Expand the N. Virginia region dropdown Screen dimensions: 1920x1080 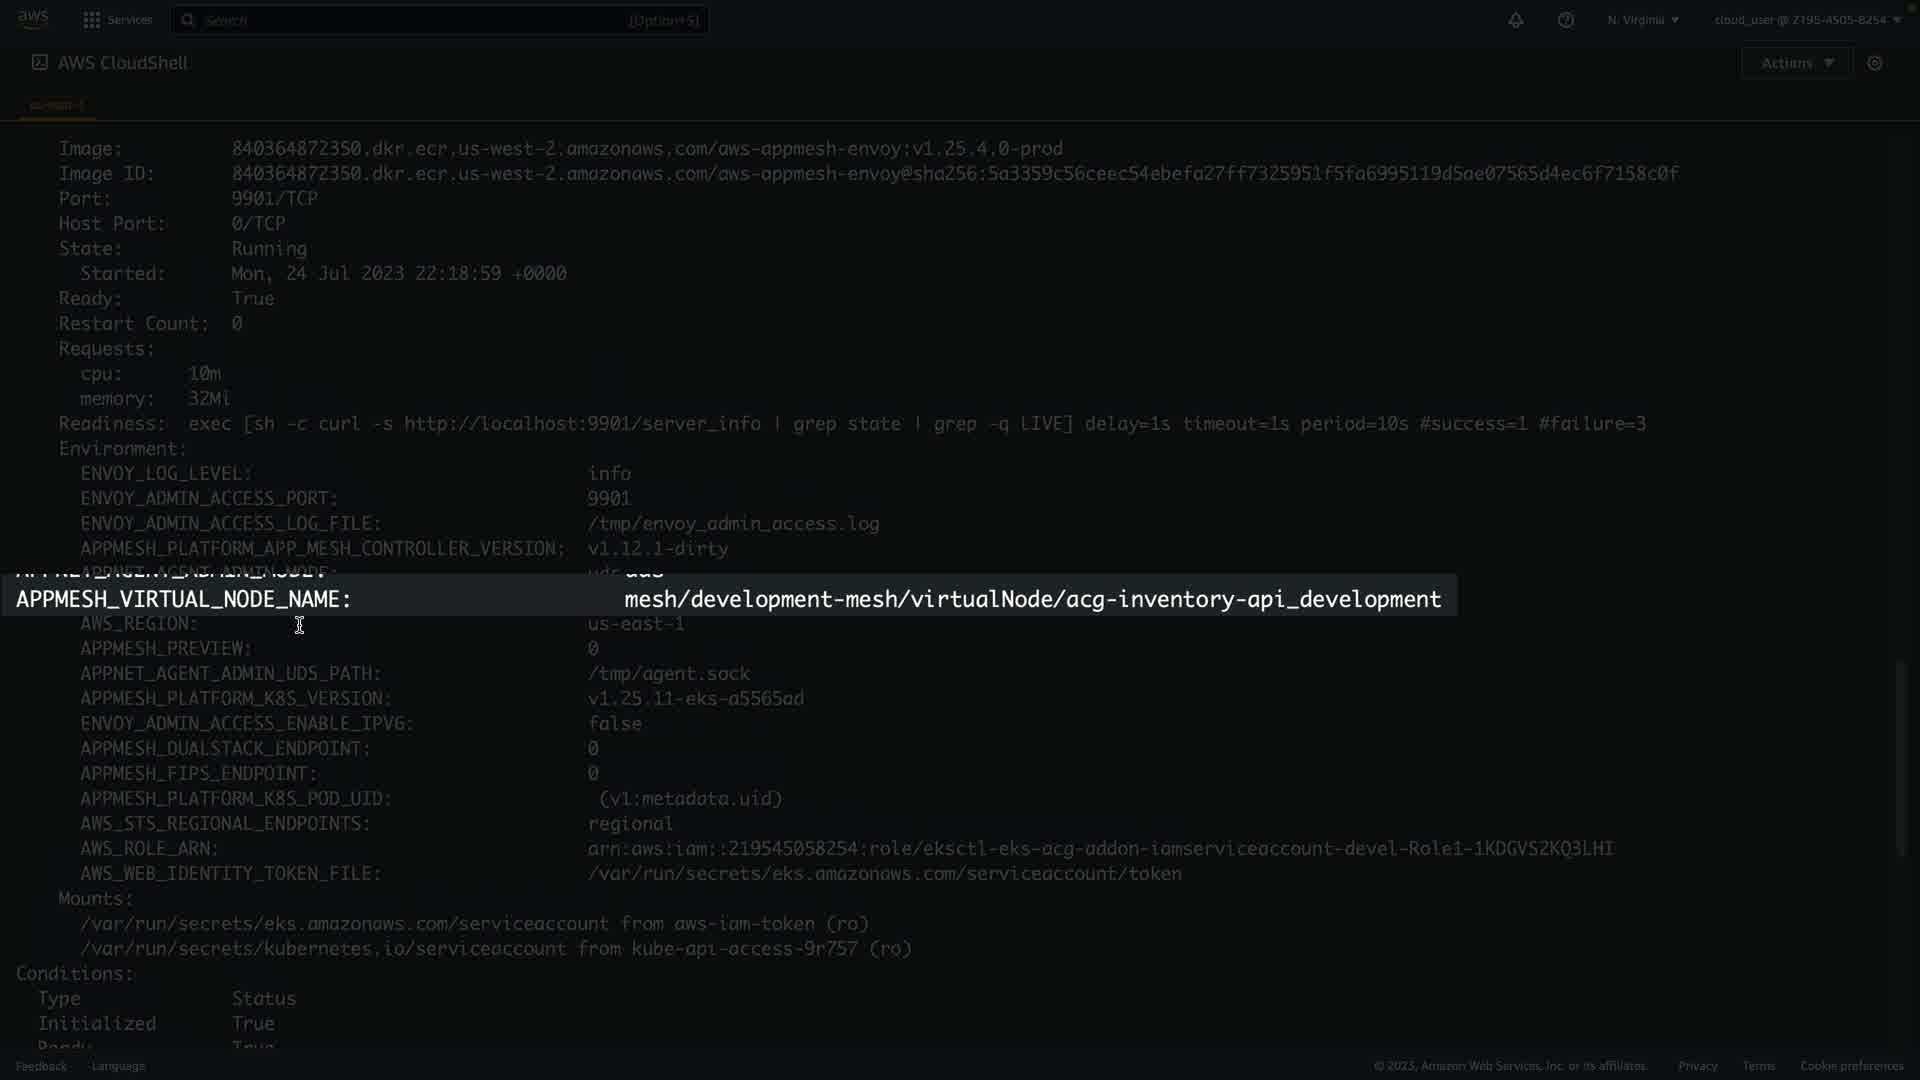pos(1643,20)
